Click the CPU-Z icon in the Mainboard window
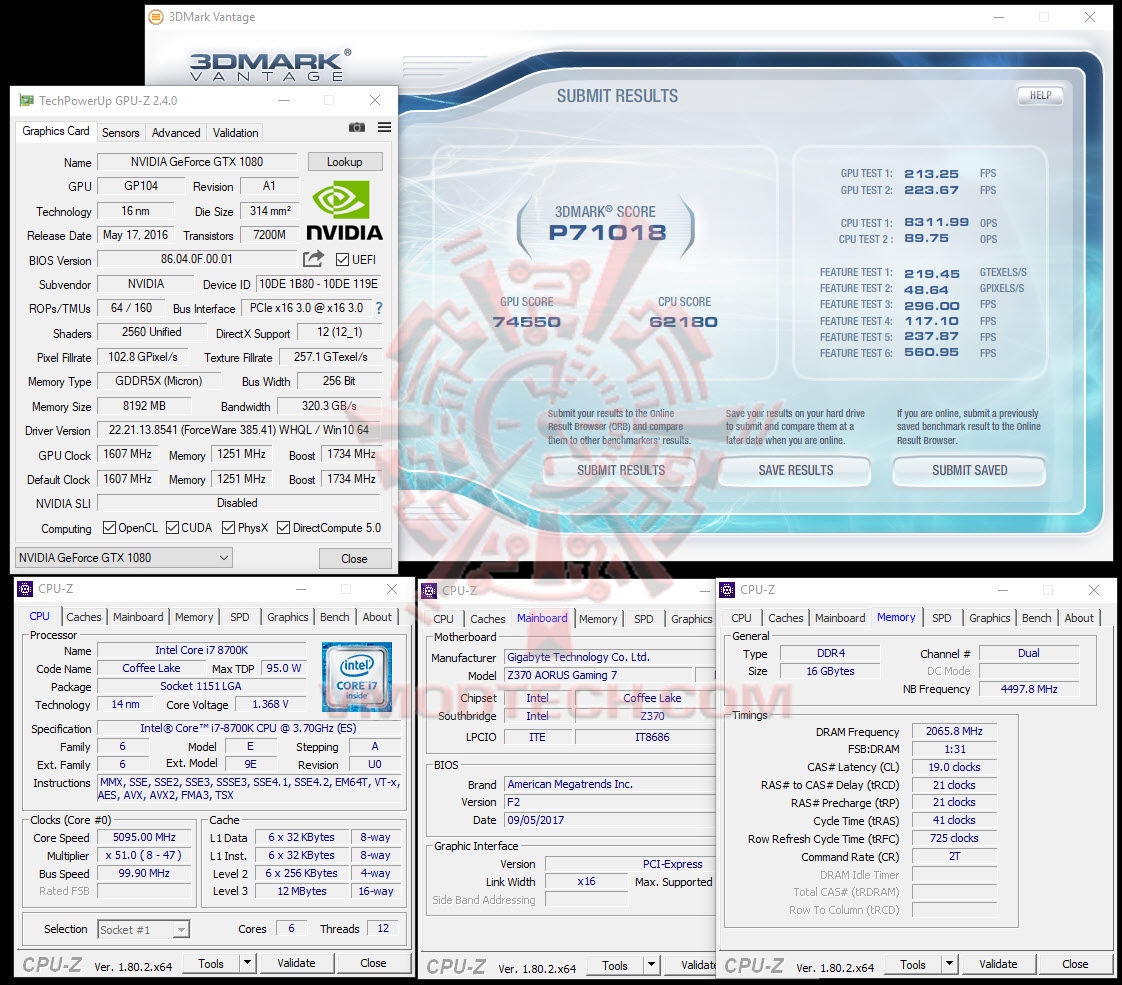The height and width of the screenshot is (985, 1122). 429,591
